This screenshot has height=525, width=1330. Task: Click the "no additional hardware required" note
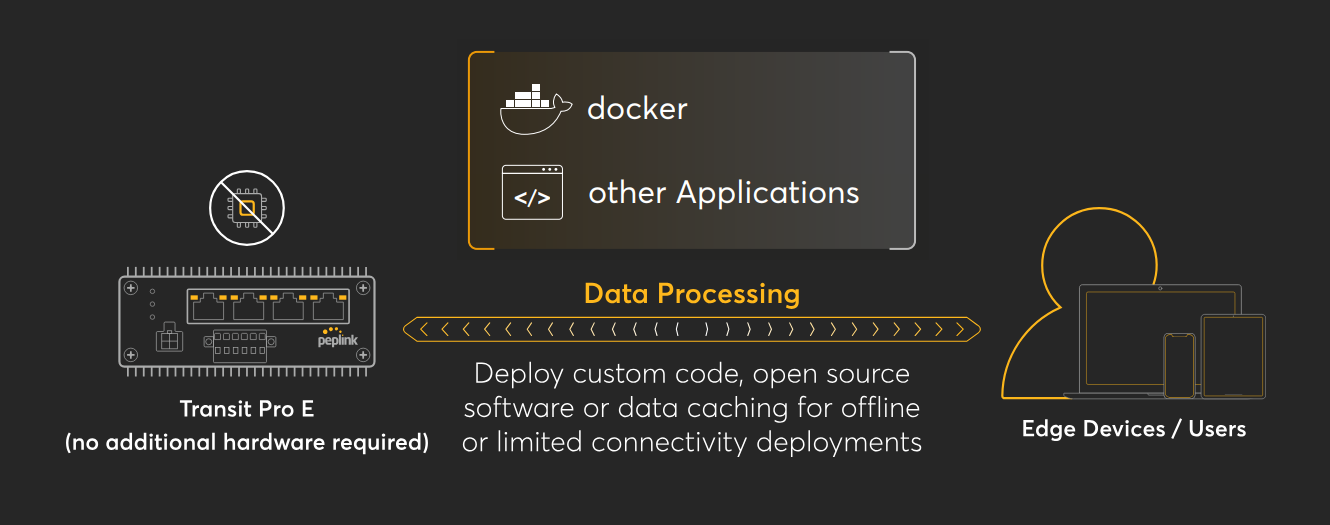tap(246, 442)
